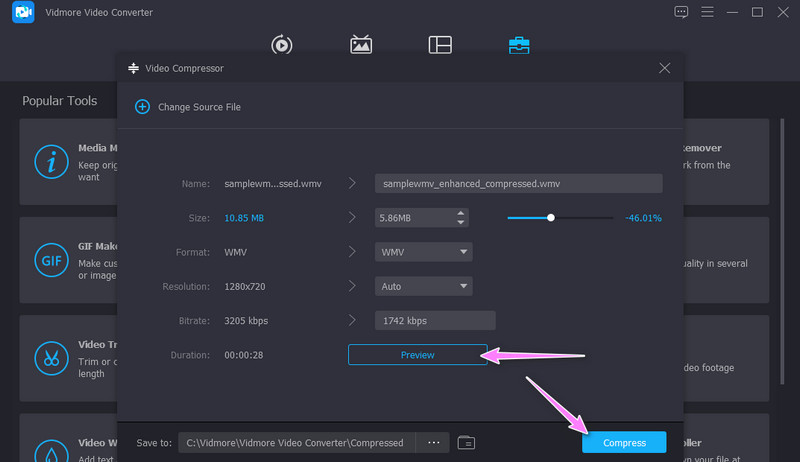This screenshot has height=462, width=800.
Task: Open the Collage tab icon
Action: pyautogui.click(x=439, y=45)
